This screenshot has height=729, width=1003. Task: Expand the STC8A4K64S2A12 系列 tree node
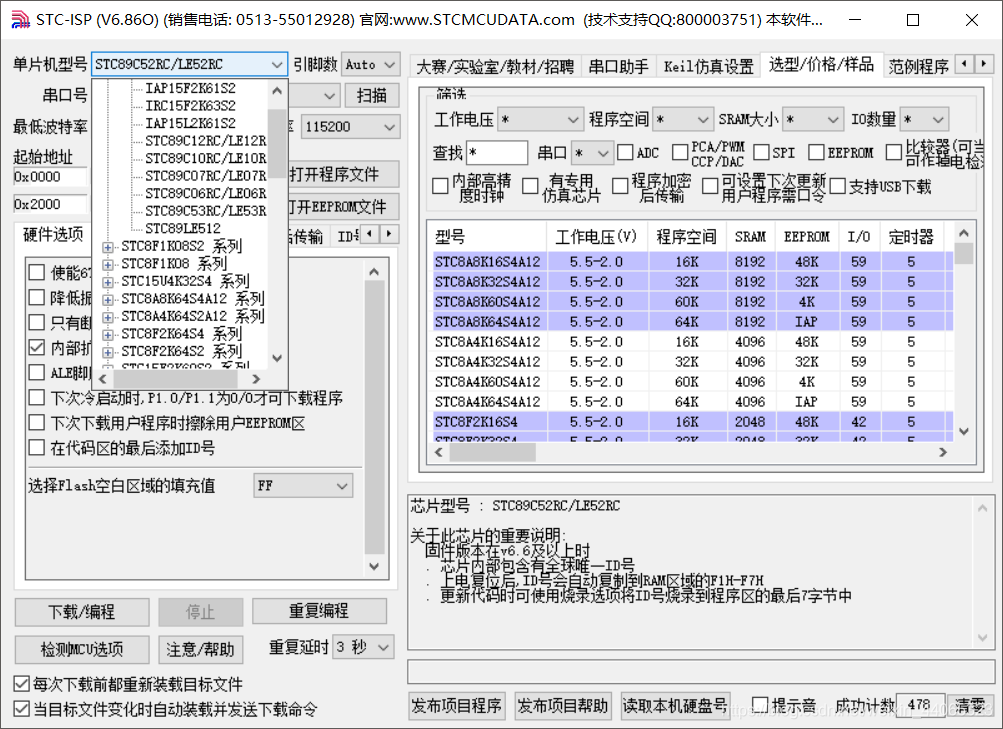pyautogui.click(x=107, y=317)
